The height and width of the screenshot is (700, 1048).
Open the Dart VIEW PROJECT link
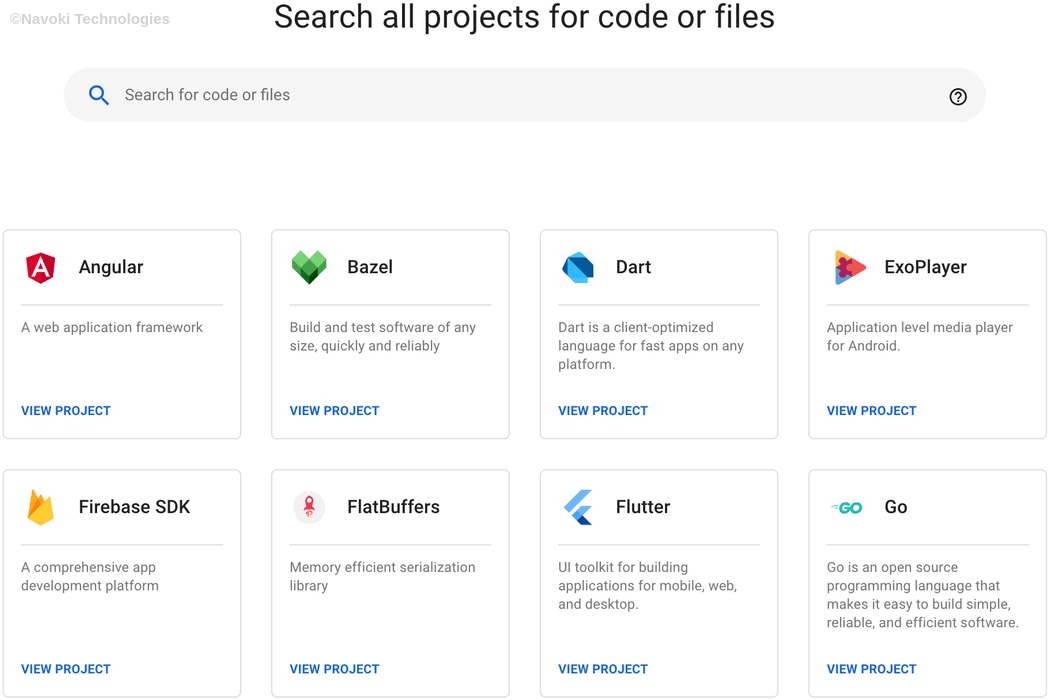click(603, 410)
